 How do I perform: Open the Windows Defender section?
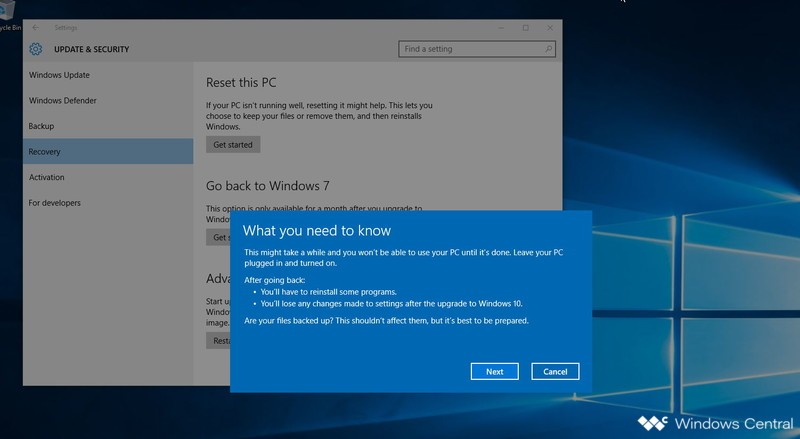point(63,101)
